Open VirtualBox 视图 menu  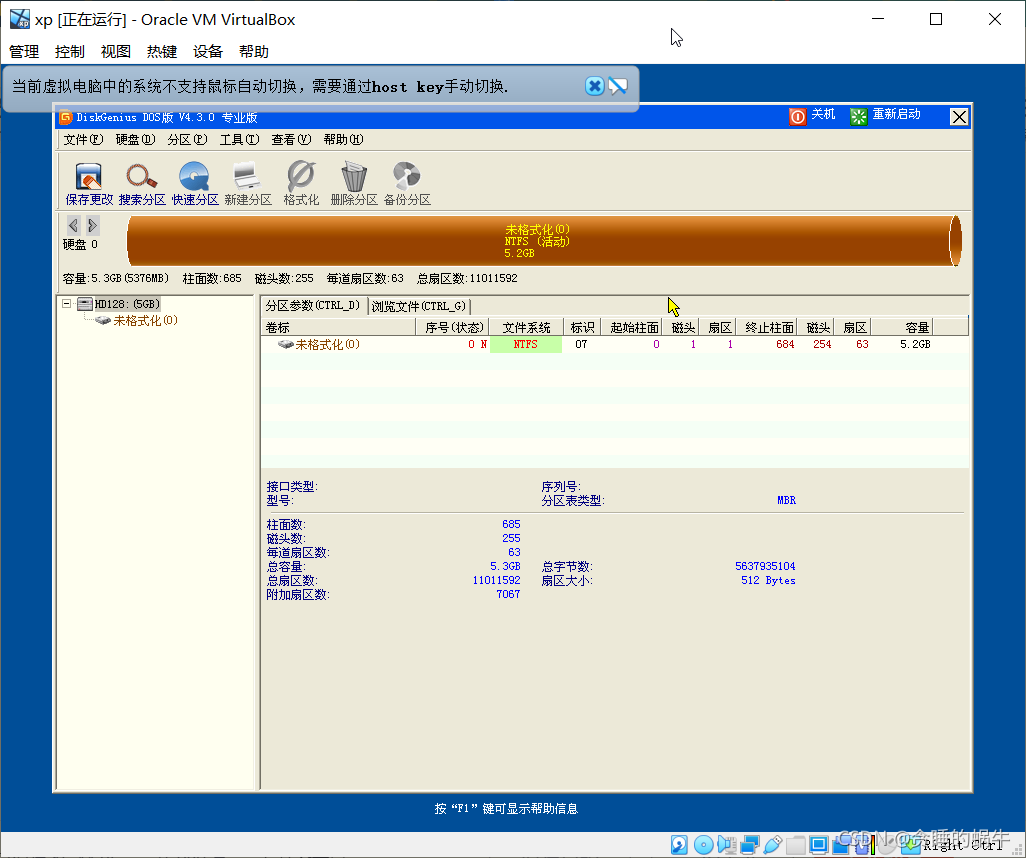(x=116, y=52)
